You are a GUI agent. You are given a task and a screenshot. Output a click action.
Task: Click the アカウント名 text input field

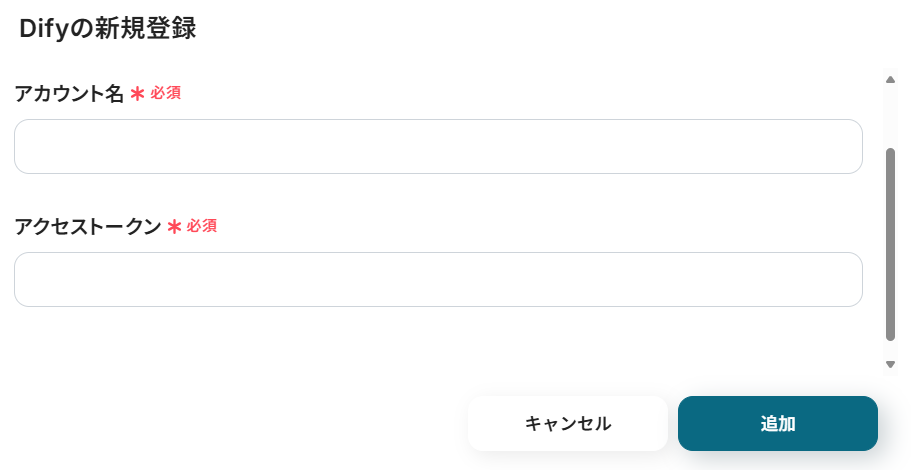[x=438, y=147]
